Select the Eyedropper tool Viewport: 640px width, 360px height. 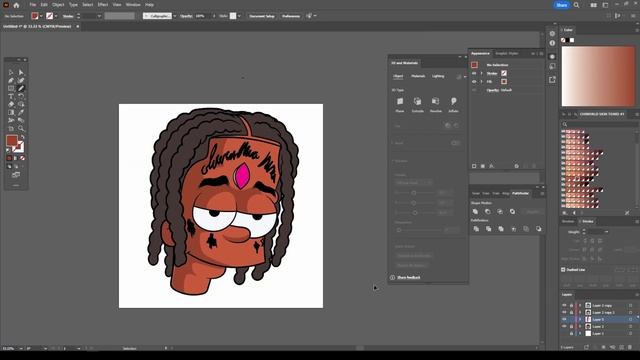click(21, 112)
